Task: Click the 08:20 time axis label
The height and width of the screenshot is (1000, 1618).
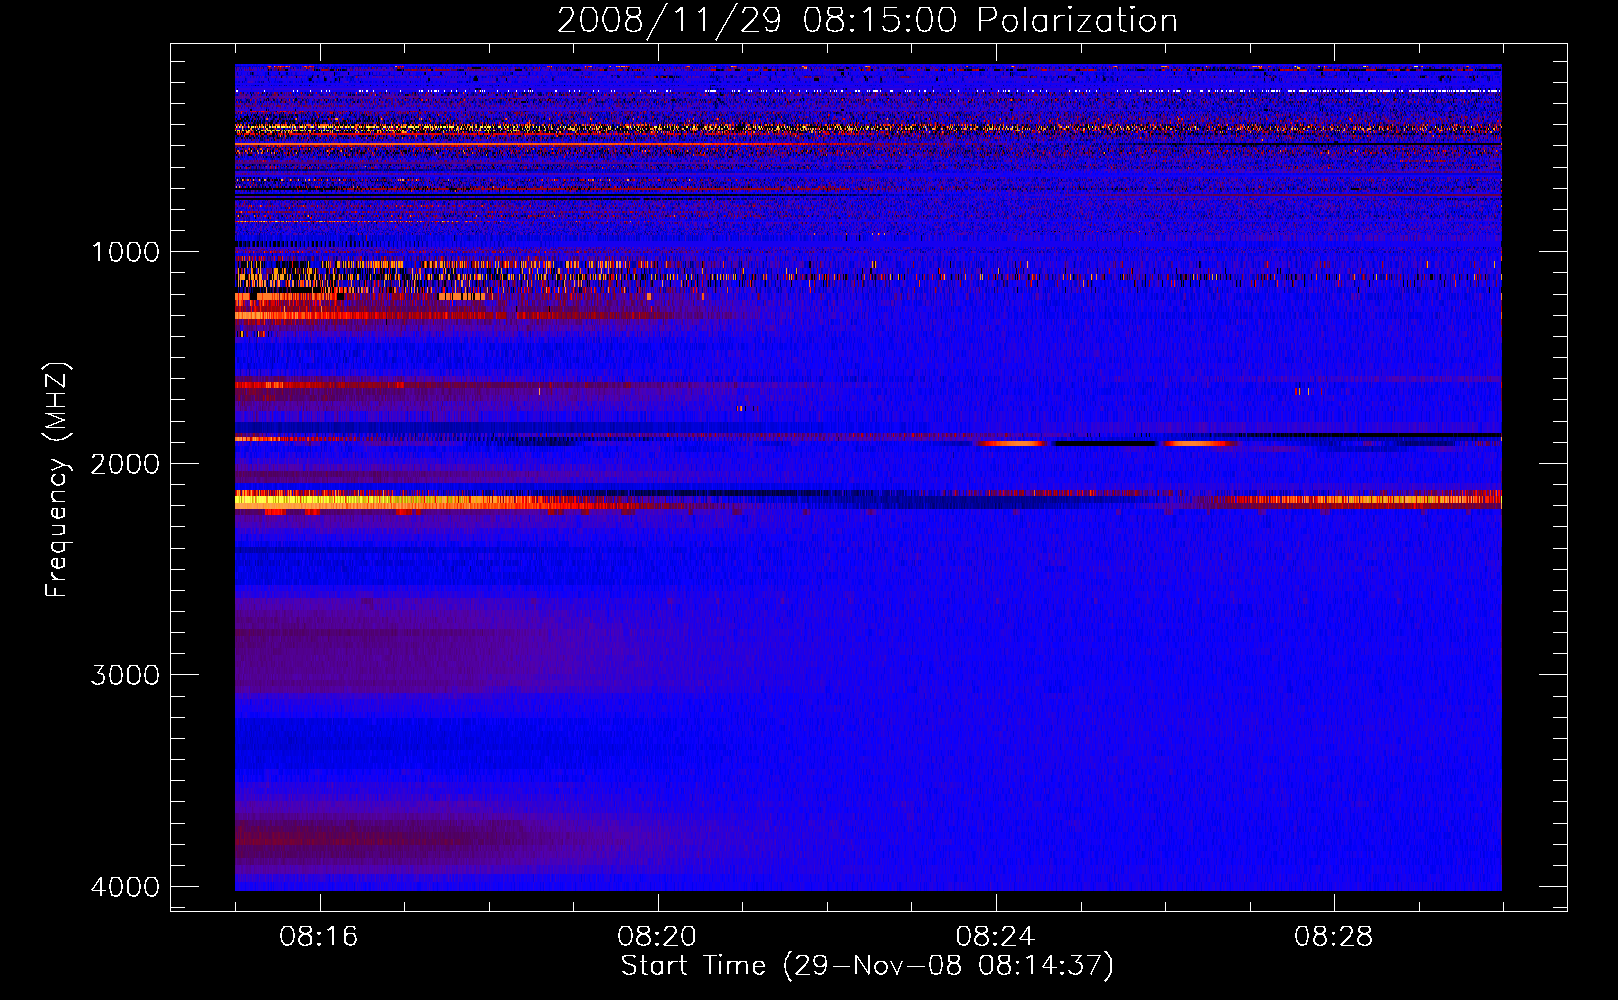Action: (657, 937)
